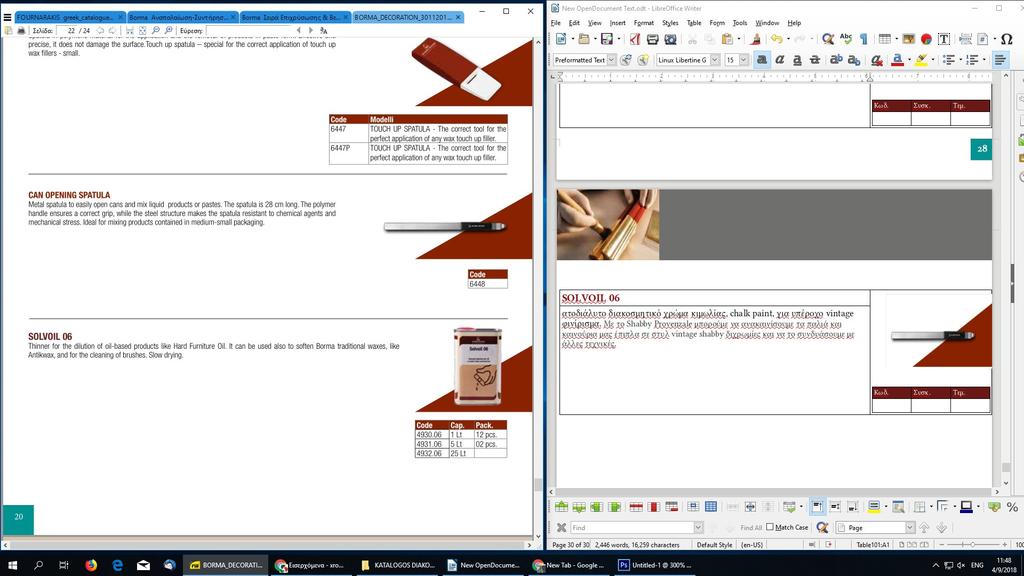1024x576 pixels.
Task: Click PDF page number field 22
Action: pyautogui.click(x=66, y=31)
